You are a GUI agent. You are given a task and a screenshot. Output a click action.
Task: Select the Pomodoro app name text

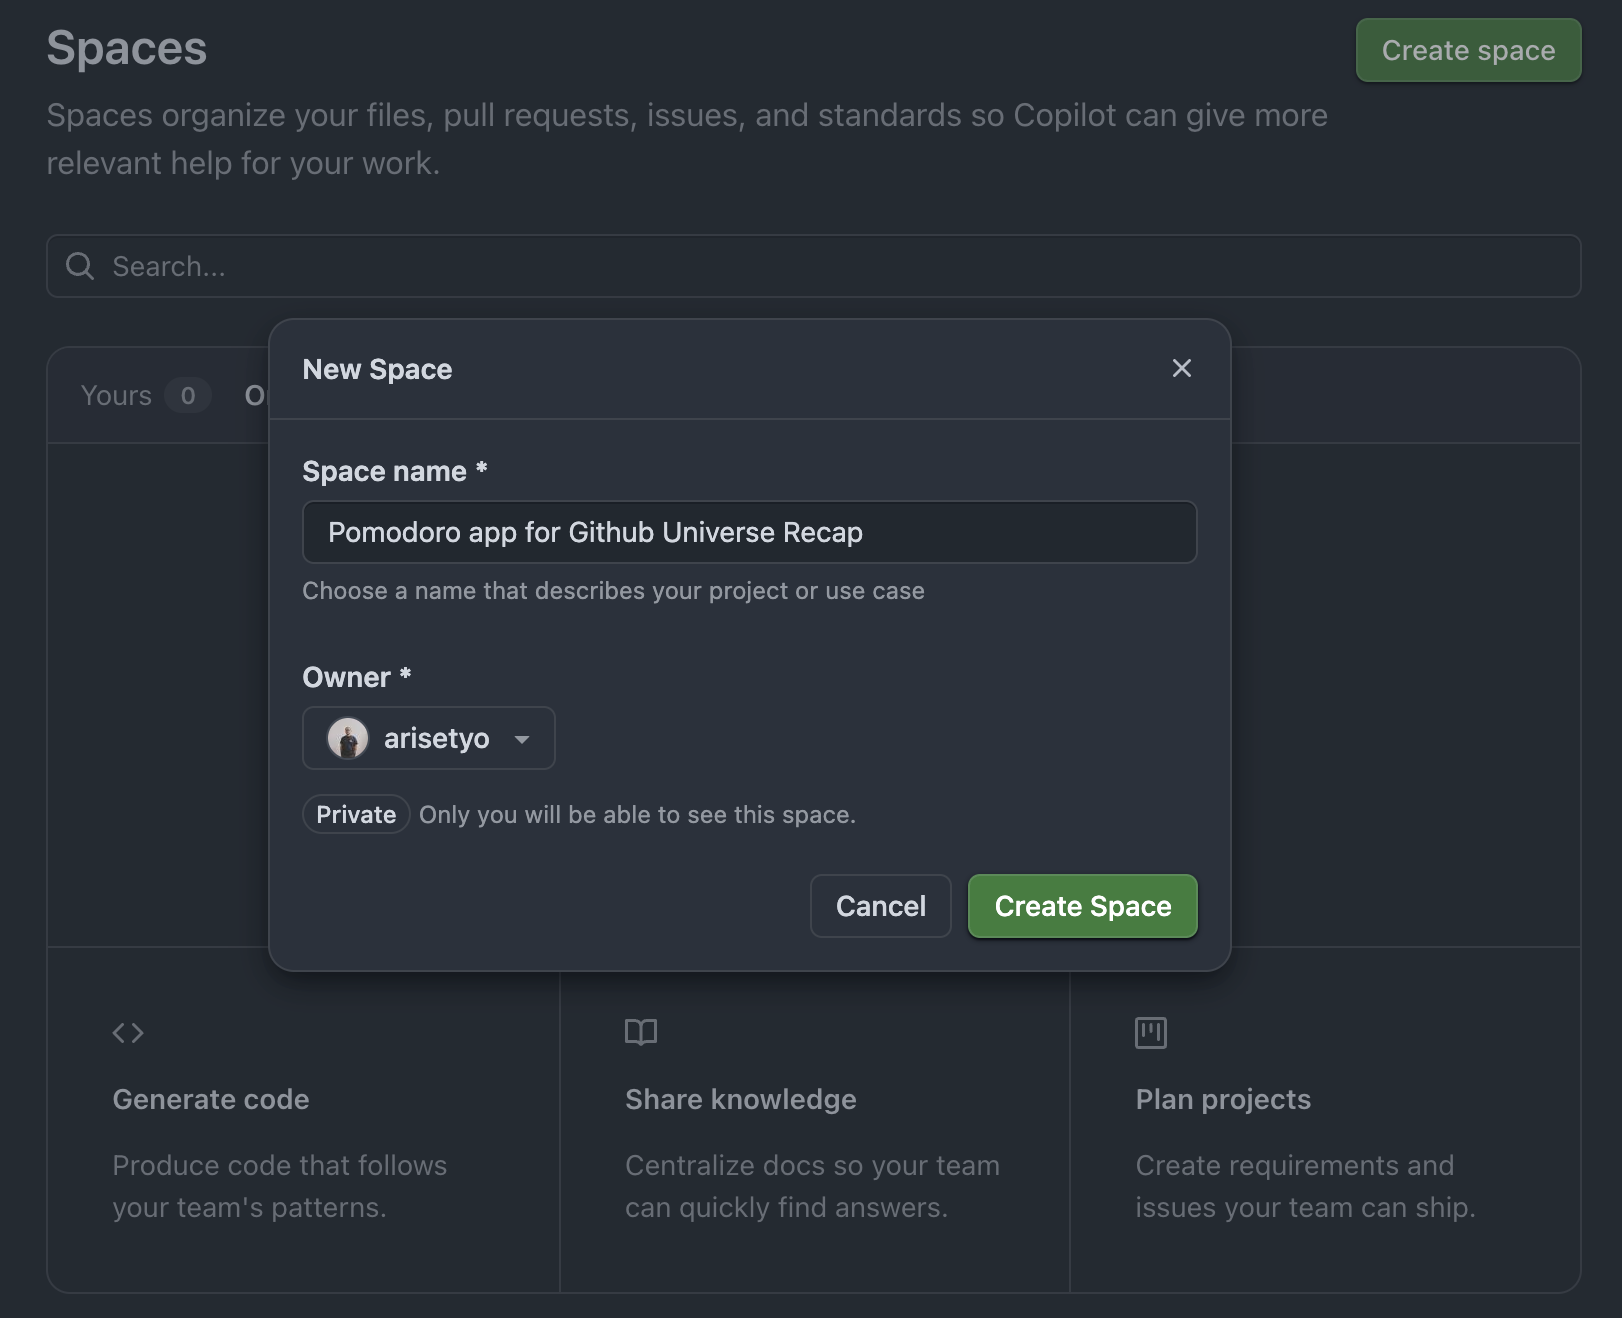[594, 532]
